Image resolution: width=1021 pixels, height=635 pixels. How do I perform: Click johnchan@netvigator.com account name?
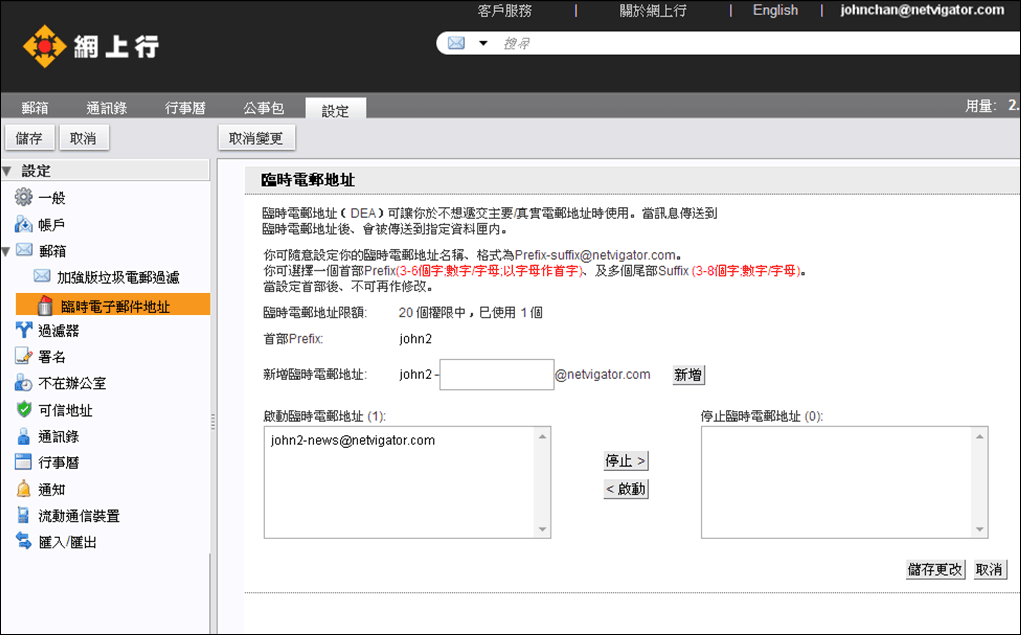pos(922,10)
